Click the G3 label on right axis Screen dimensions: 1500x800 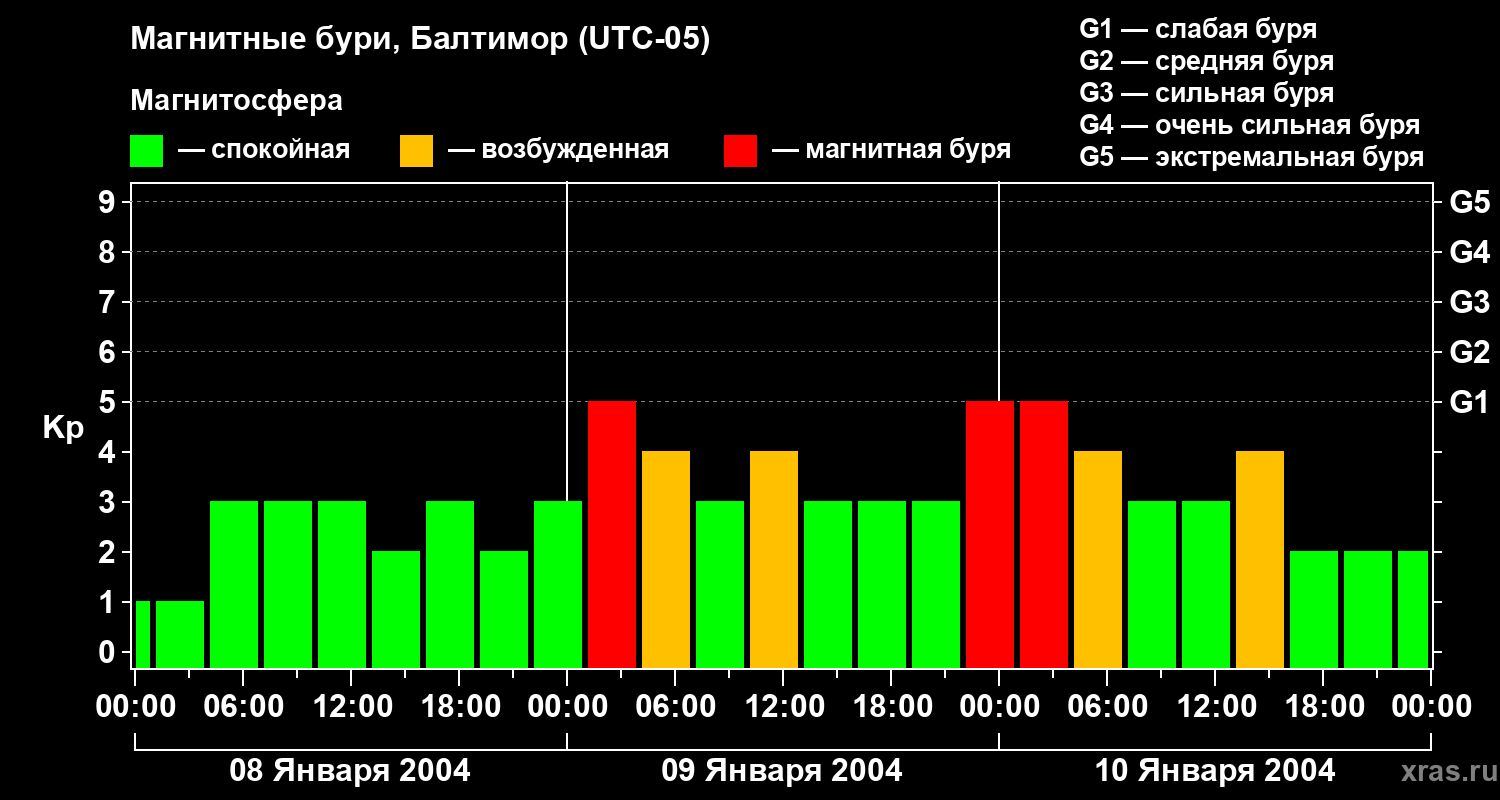click(1469, 302)
